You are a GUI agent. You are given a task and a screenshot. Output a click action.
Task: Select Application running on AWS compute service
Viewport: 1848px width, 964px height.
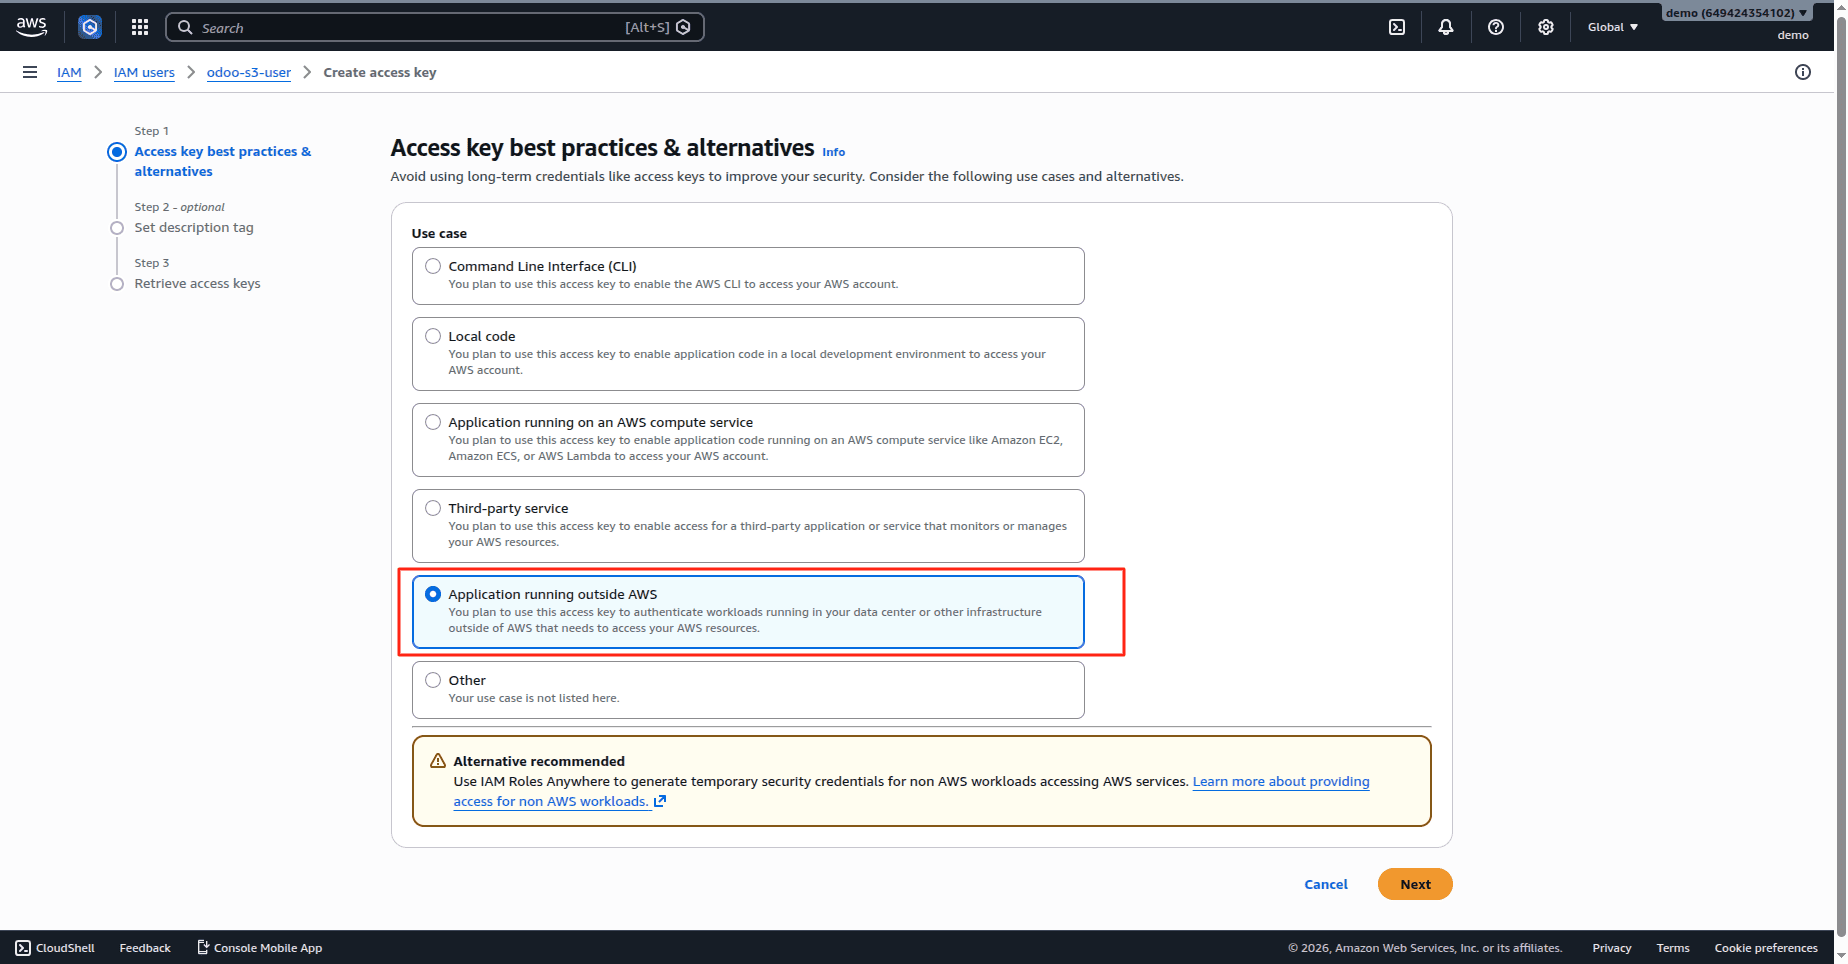tap(748, 440)
